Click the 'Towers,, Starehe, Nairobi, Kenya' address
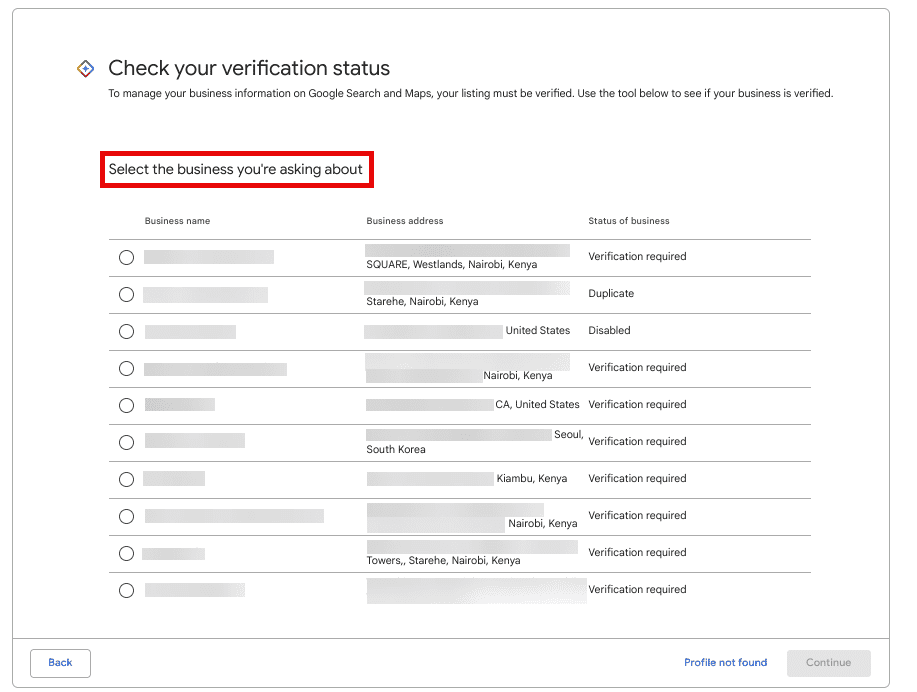 (x=443, y=560)
